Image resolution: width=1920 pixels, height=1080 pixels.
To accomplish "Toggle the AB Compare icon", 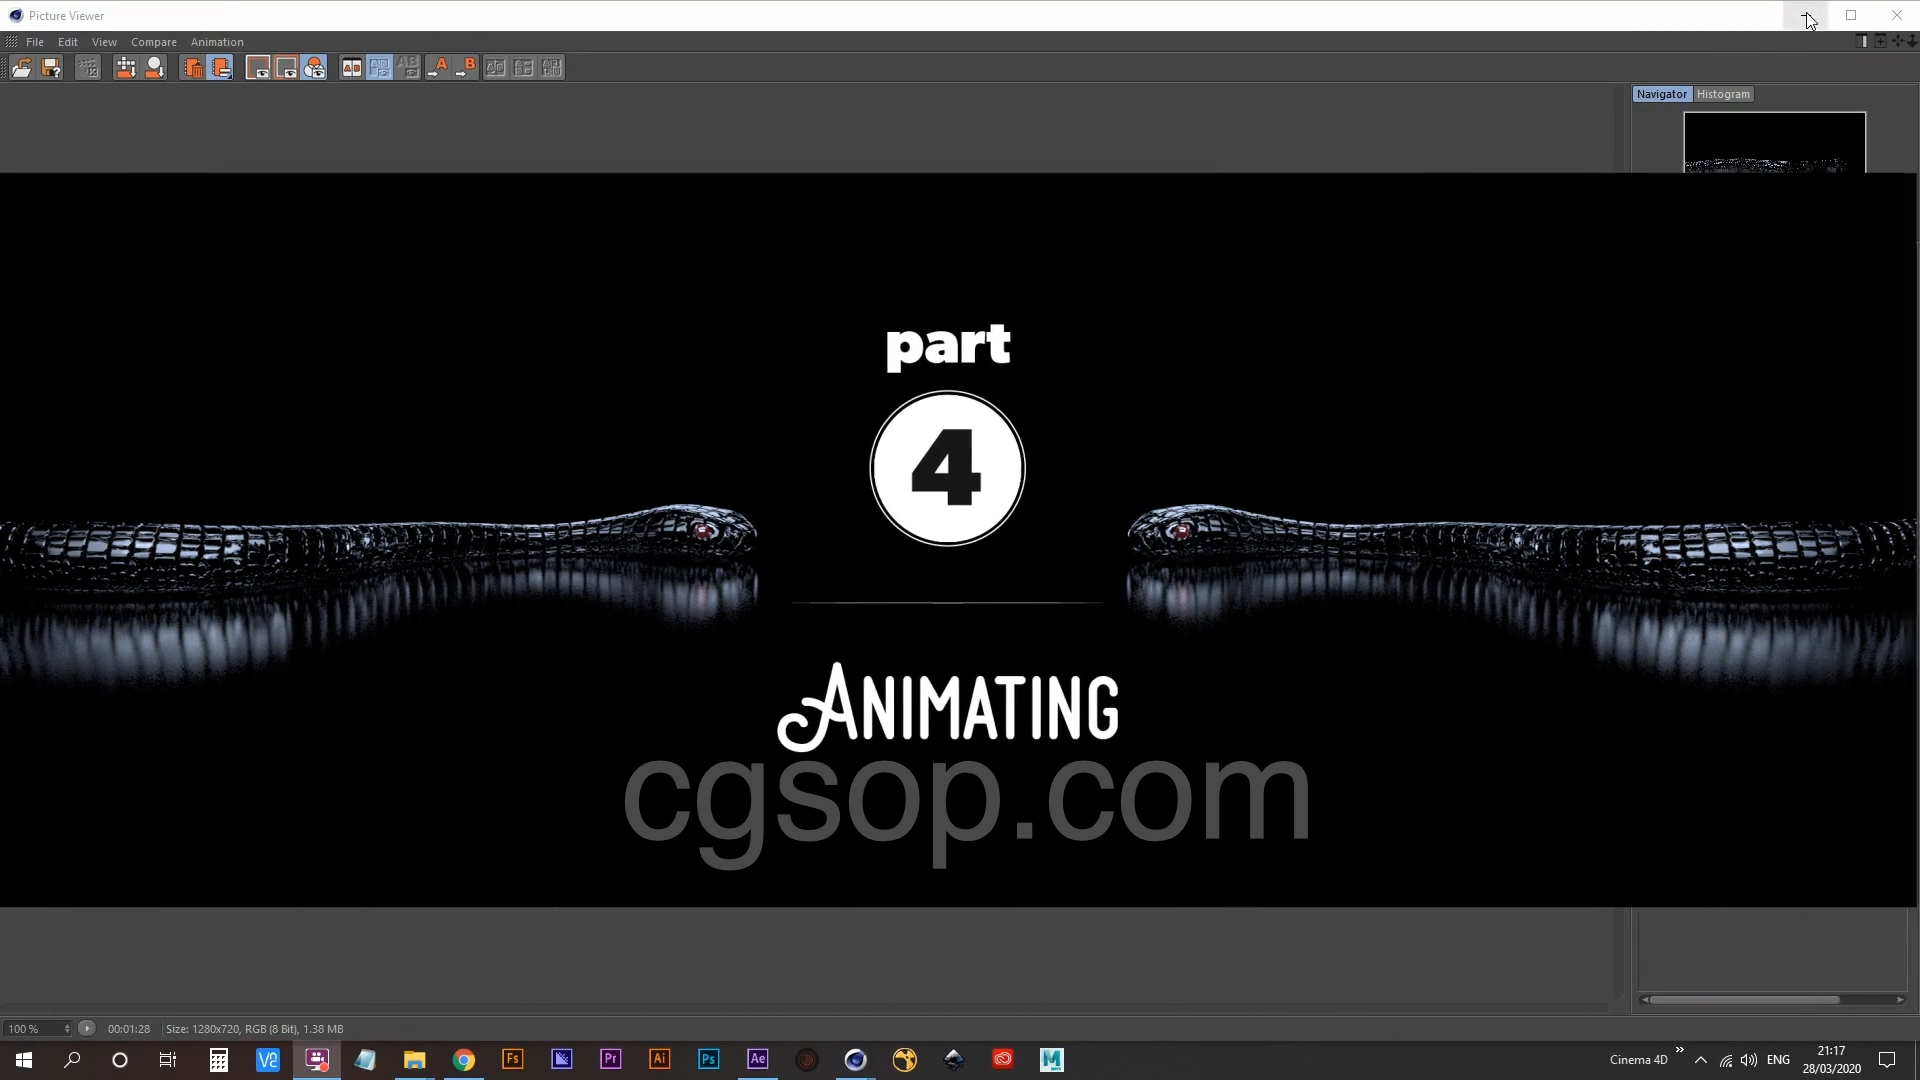I will (352, 68).
